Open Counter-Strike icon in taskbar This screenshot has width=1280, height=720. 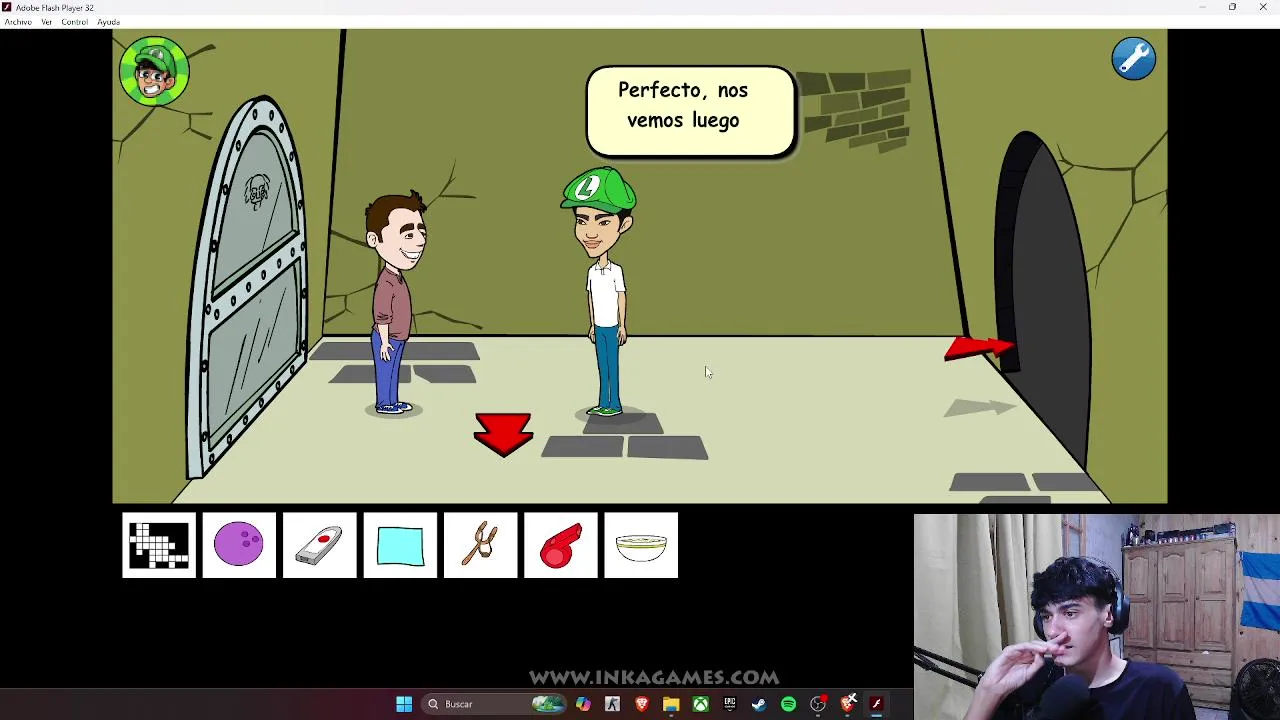click(612, 704)
